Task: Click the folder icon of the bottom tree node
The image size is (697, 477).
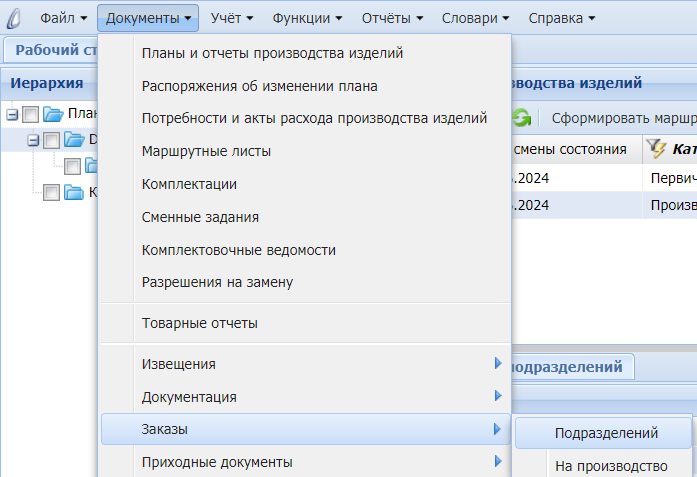Action: click(74, 193)
